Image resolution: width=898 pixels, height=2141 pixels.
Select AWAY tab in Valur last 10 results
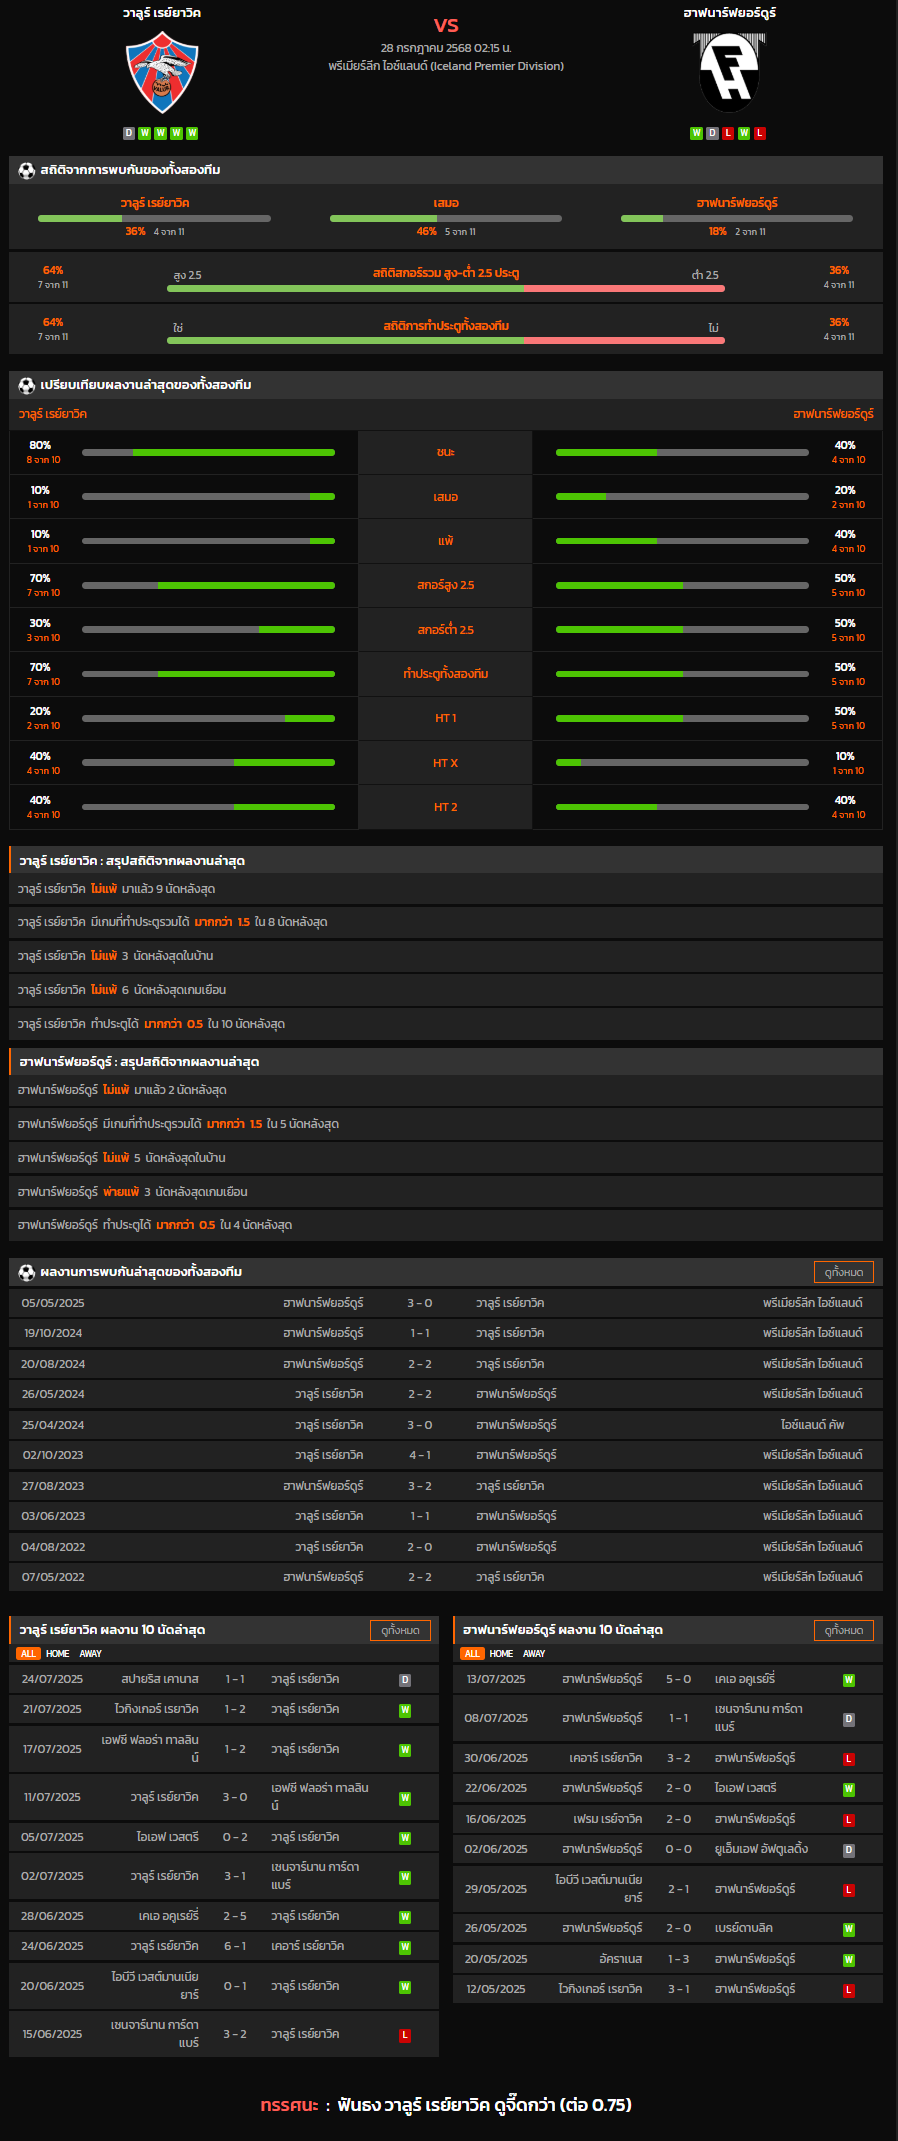[91, 1654]
